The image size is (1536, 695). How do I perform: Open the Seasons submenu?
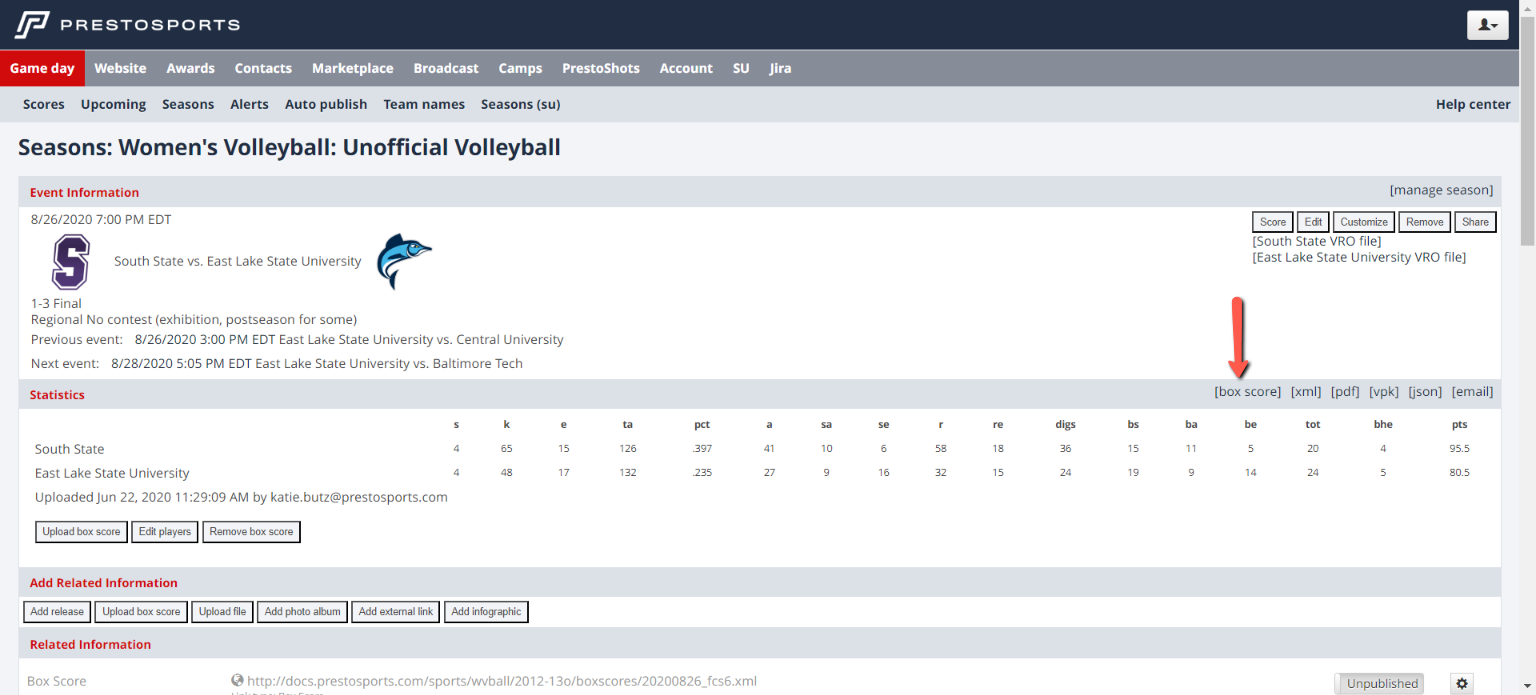(x=188, y=104)
